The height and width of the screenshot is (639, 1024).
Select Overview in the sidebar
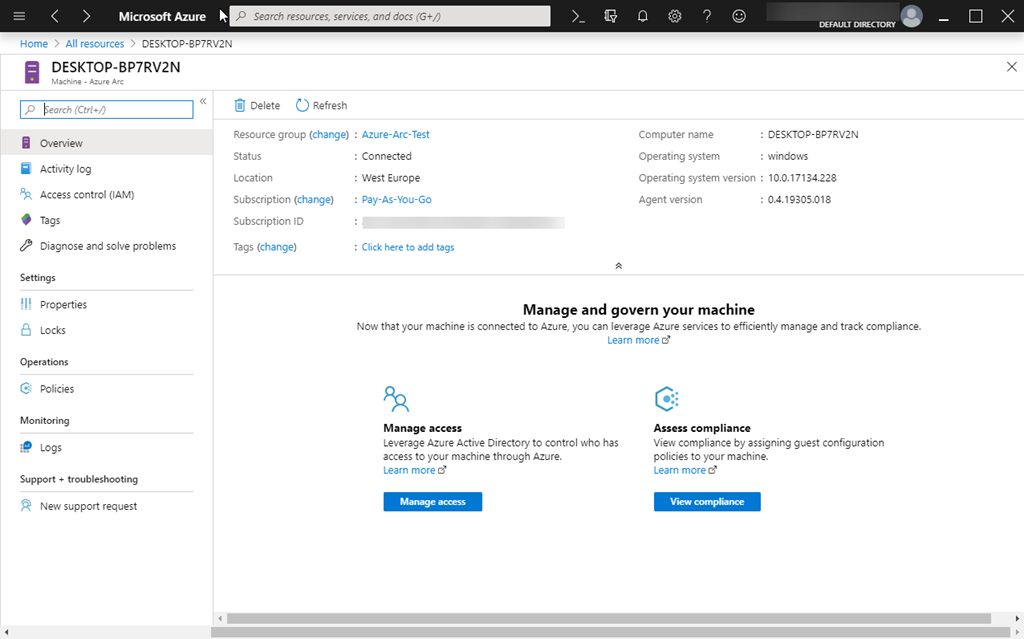[106, 143]
